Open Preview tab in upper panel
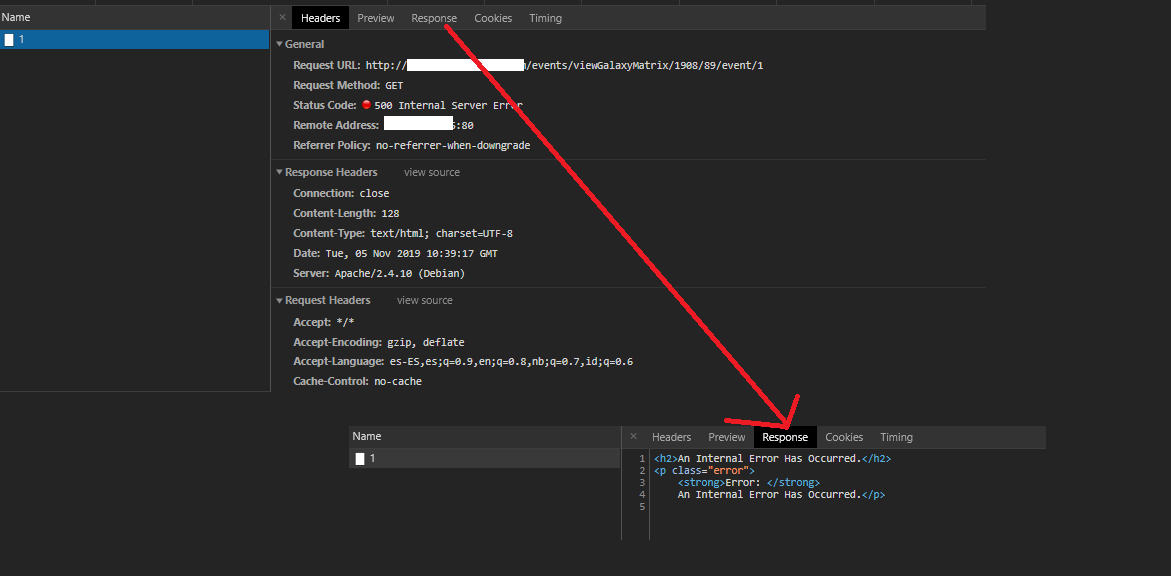 click(x=376, y=18)
